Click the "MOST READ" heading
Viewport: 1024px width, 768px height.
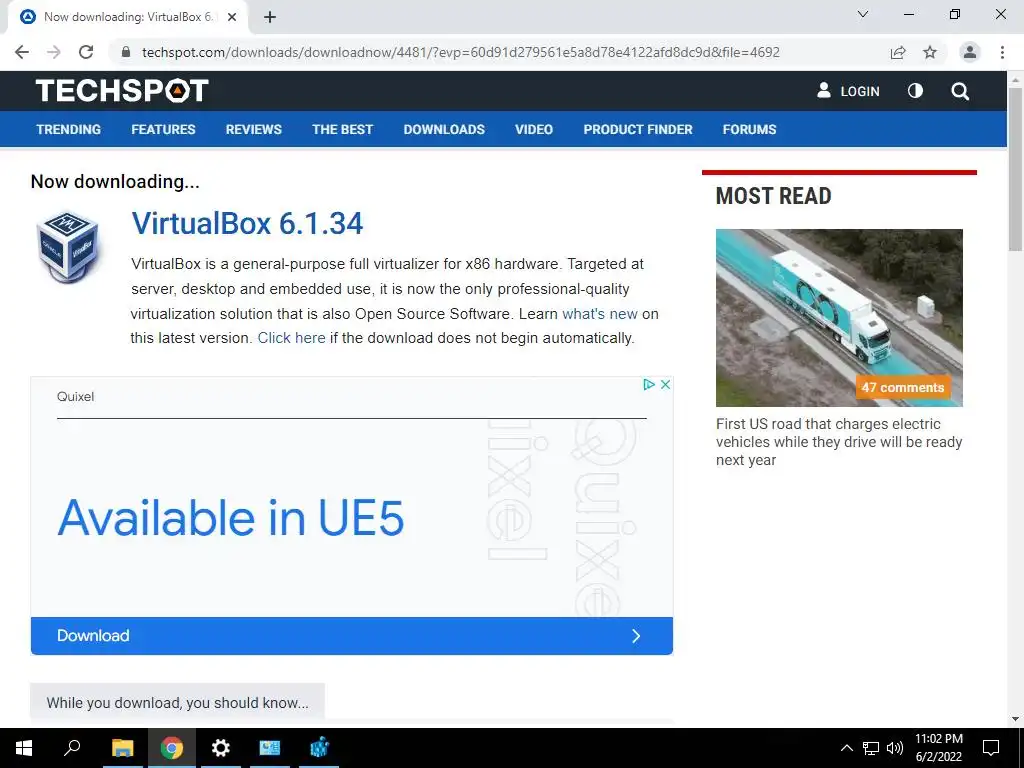coord(773,196)
